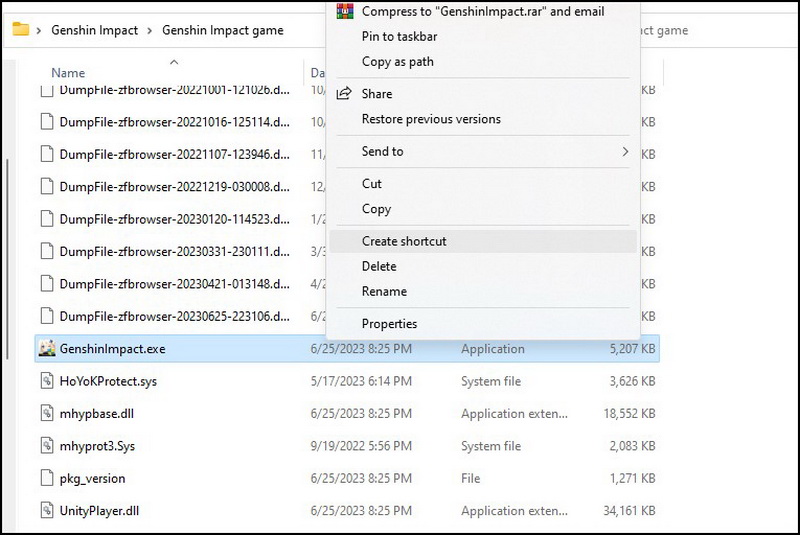Select DumpFile-zfbrowser-20221016-125114 file name
Image resolution: width=800 pixels, height=535 pixels.
(x=174, y=122)
